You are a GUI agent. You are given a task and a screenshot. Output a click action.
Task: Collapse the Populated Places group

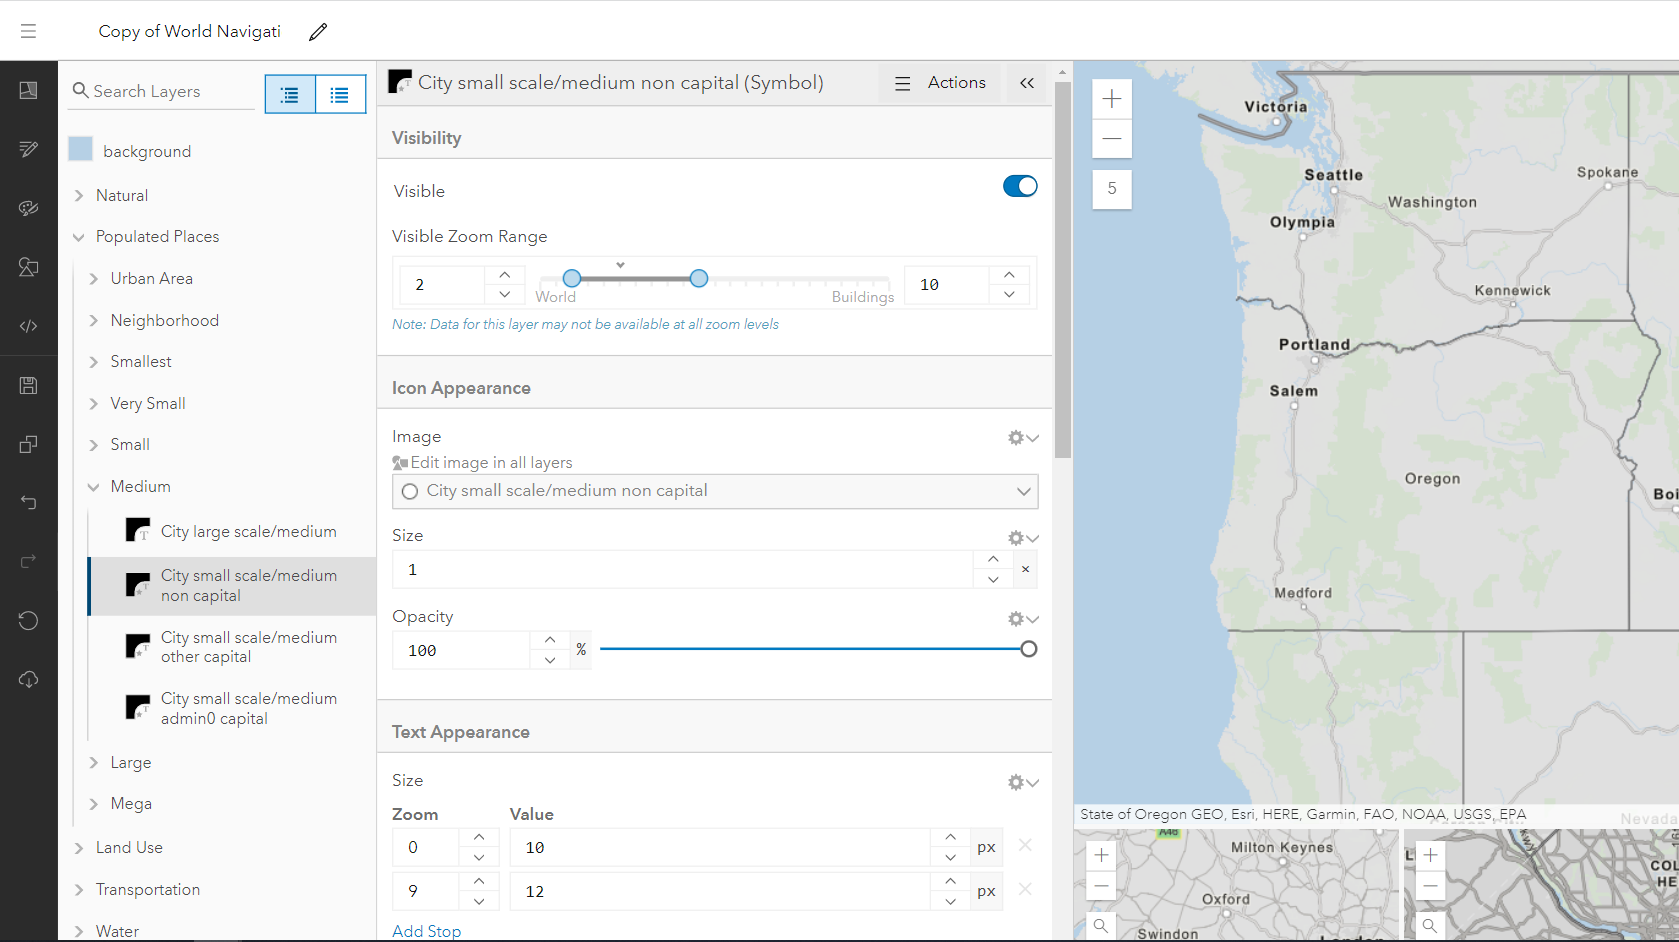click(x=79, y=237)
